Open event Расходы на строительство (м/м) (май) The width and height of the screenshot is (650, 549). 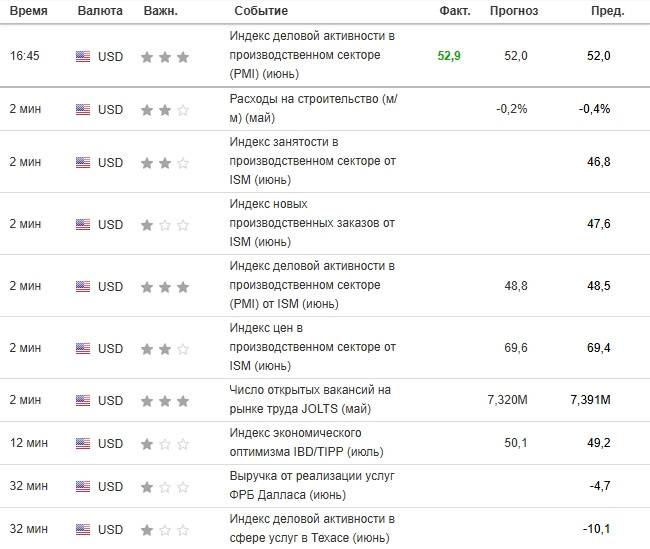pos(313,108)
